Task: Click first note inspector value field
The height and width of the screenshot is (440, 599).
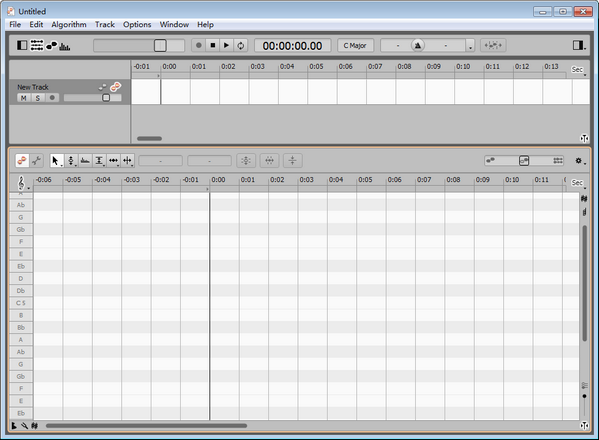Action: 160,160
